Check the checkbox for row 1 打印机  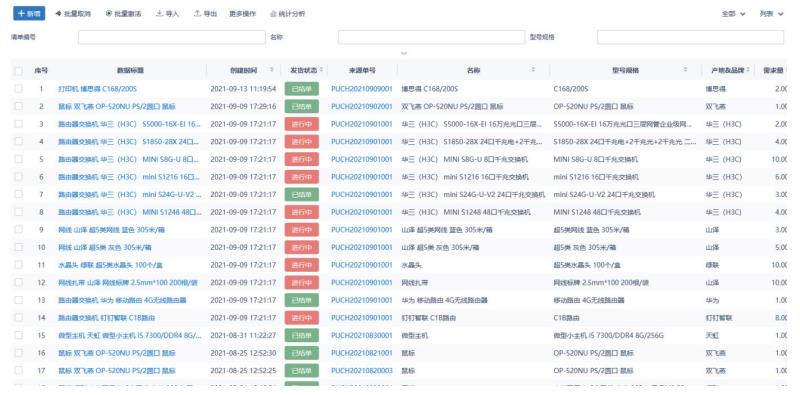[18, 88]
